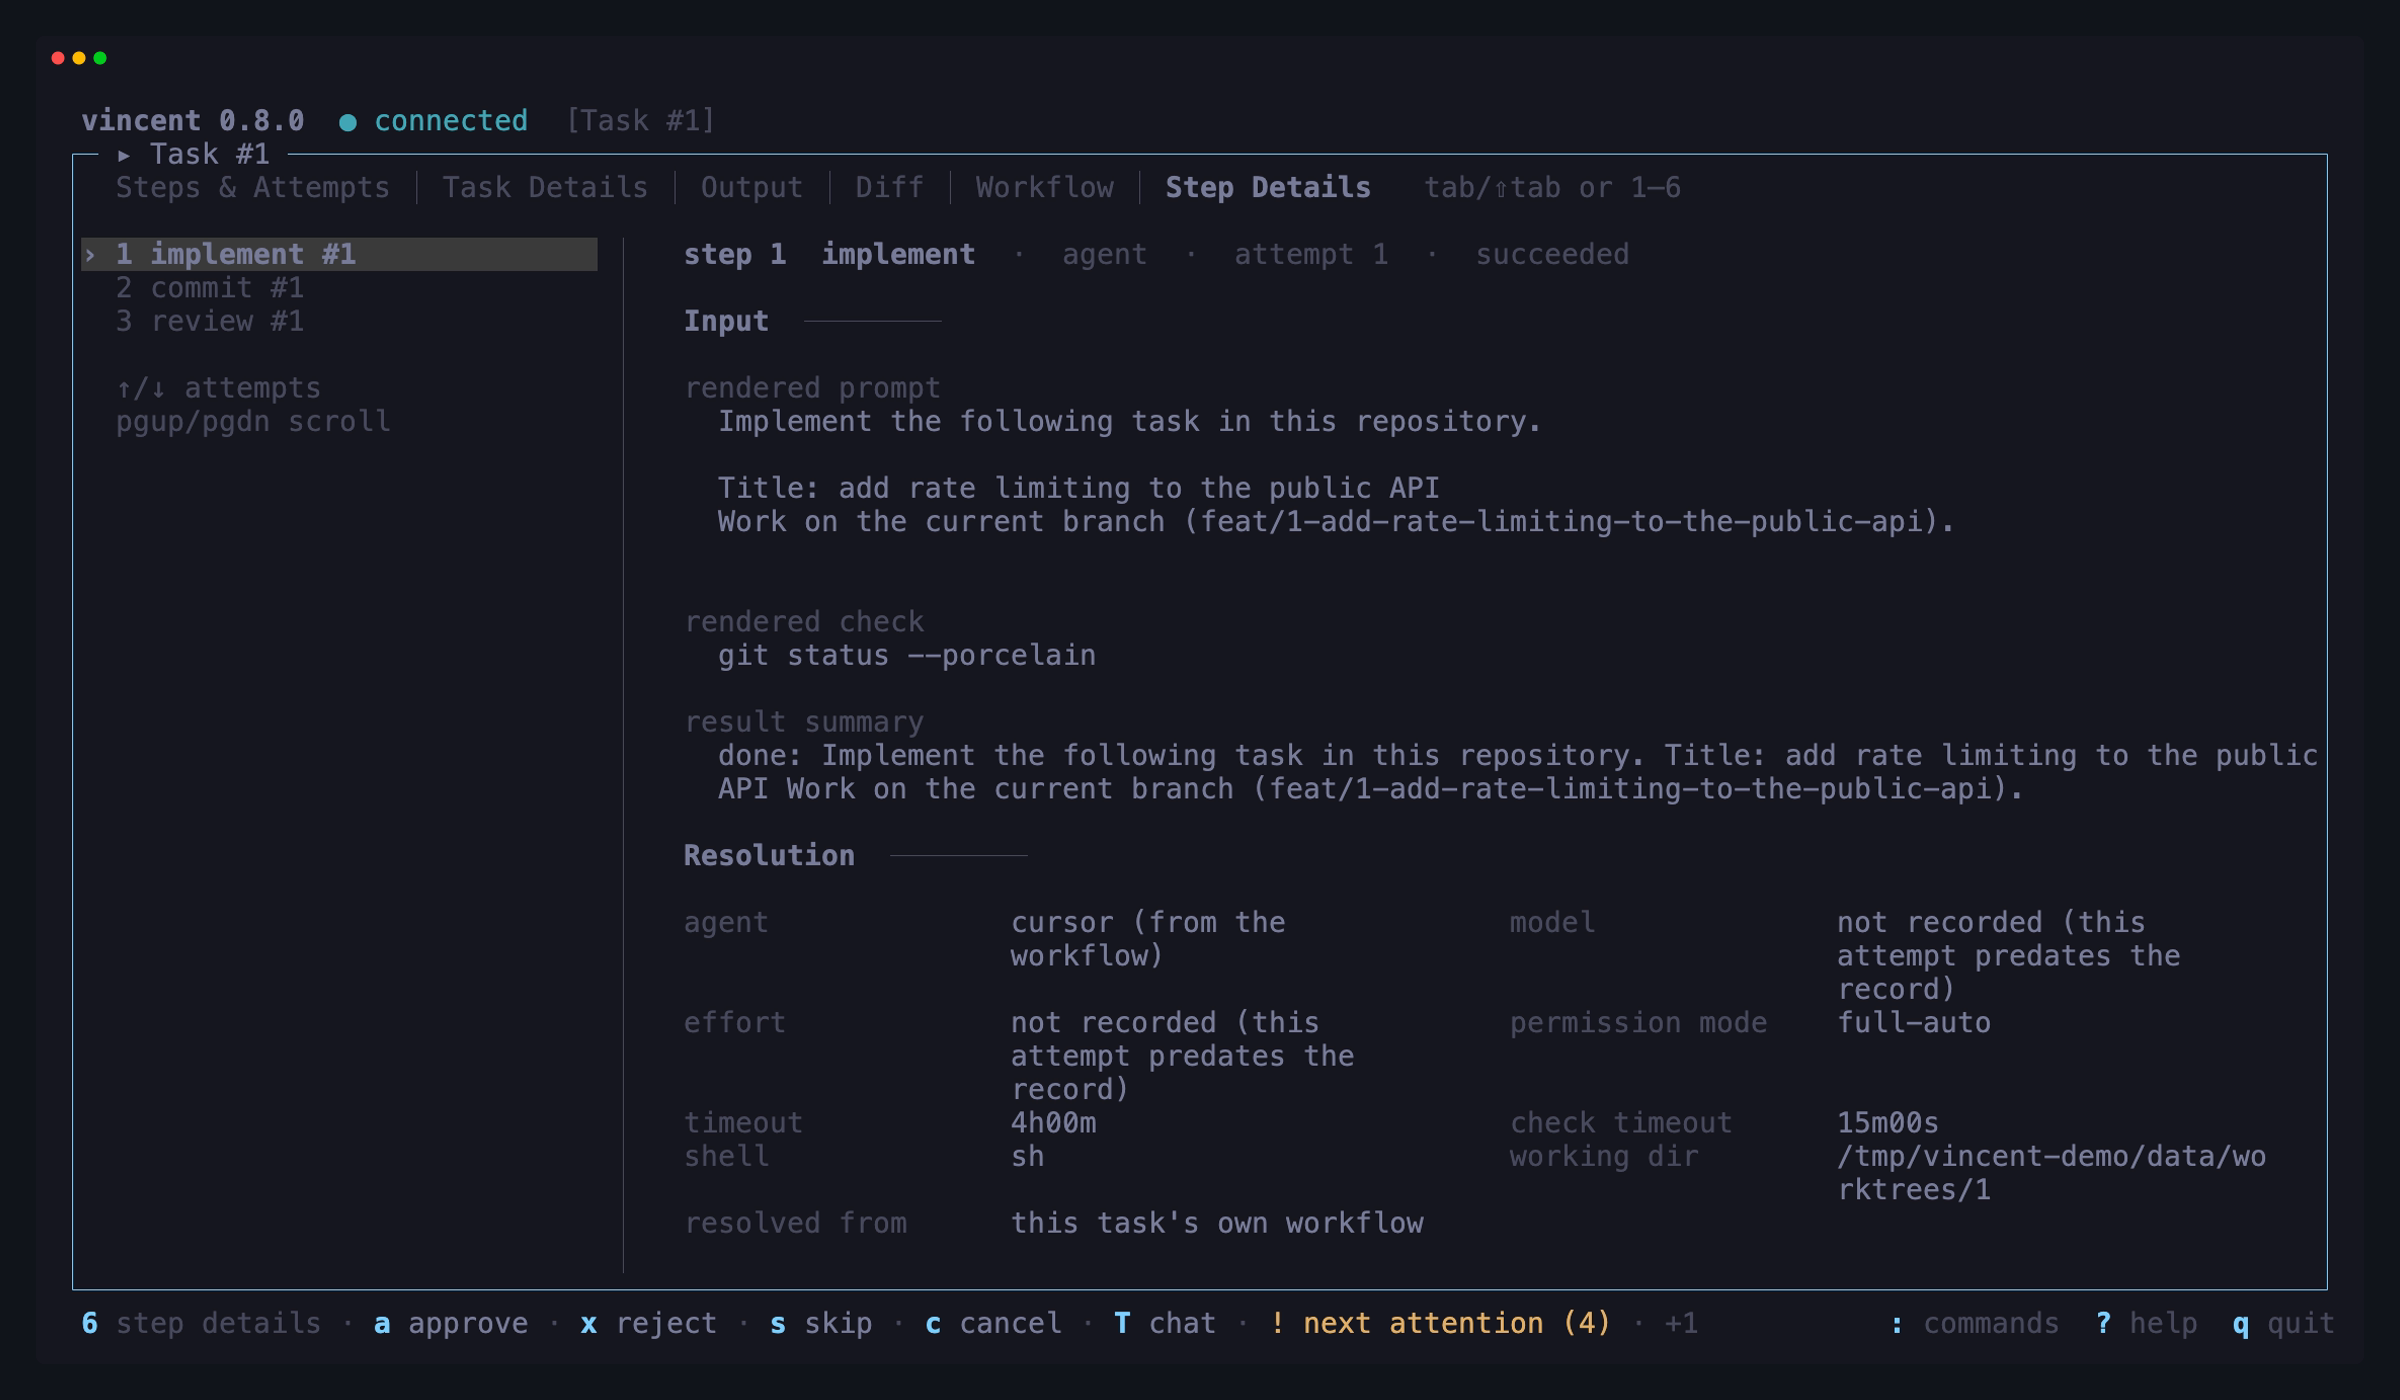Click the 6 step details footer hint
Viewport: 2400px width, 1400px height.
coord(201,1323)
